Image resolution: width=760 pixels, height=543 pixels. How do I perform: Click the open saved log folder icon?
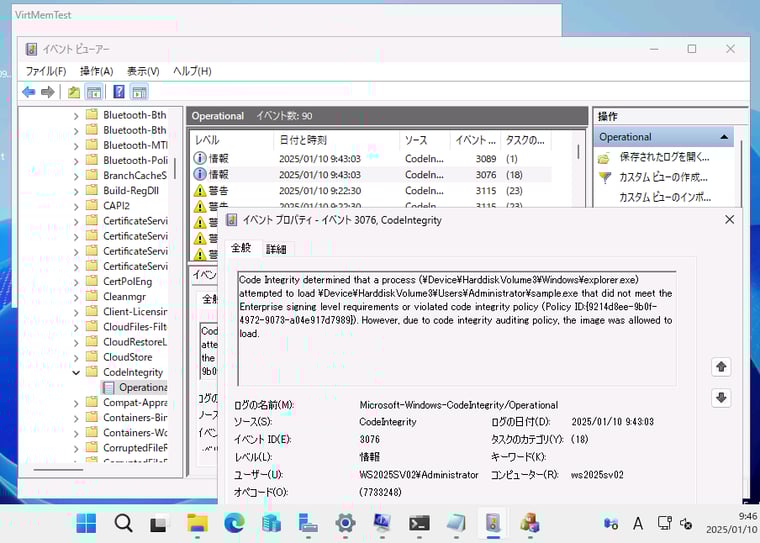coord(604,158)
